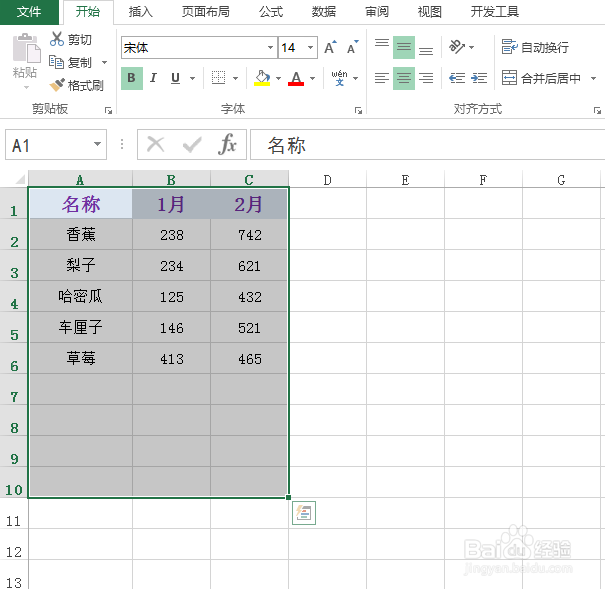Switch to the 审阅 tab
This screenshot has width=605, height=589.
click(377, 12)
